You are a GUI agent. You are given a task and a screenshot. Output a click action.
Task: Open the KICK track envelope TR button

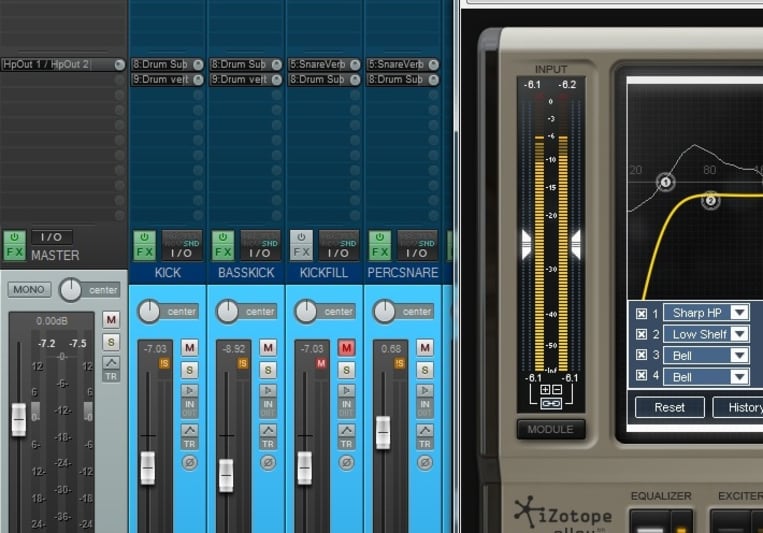coord(189,437)
